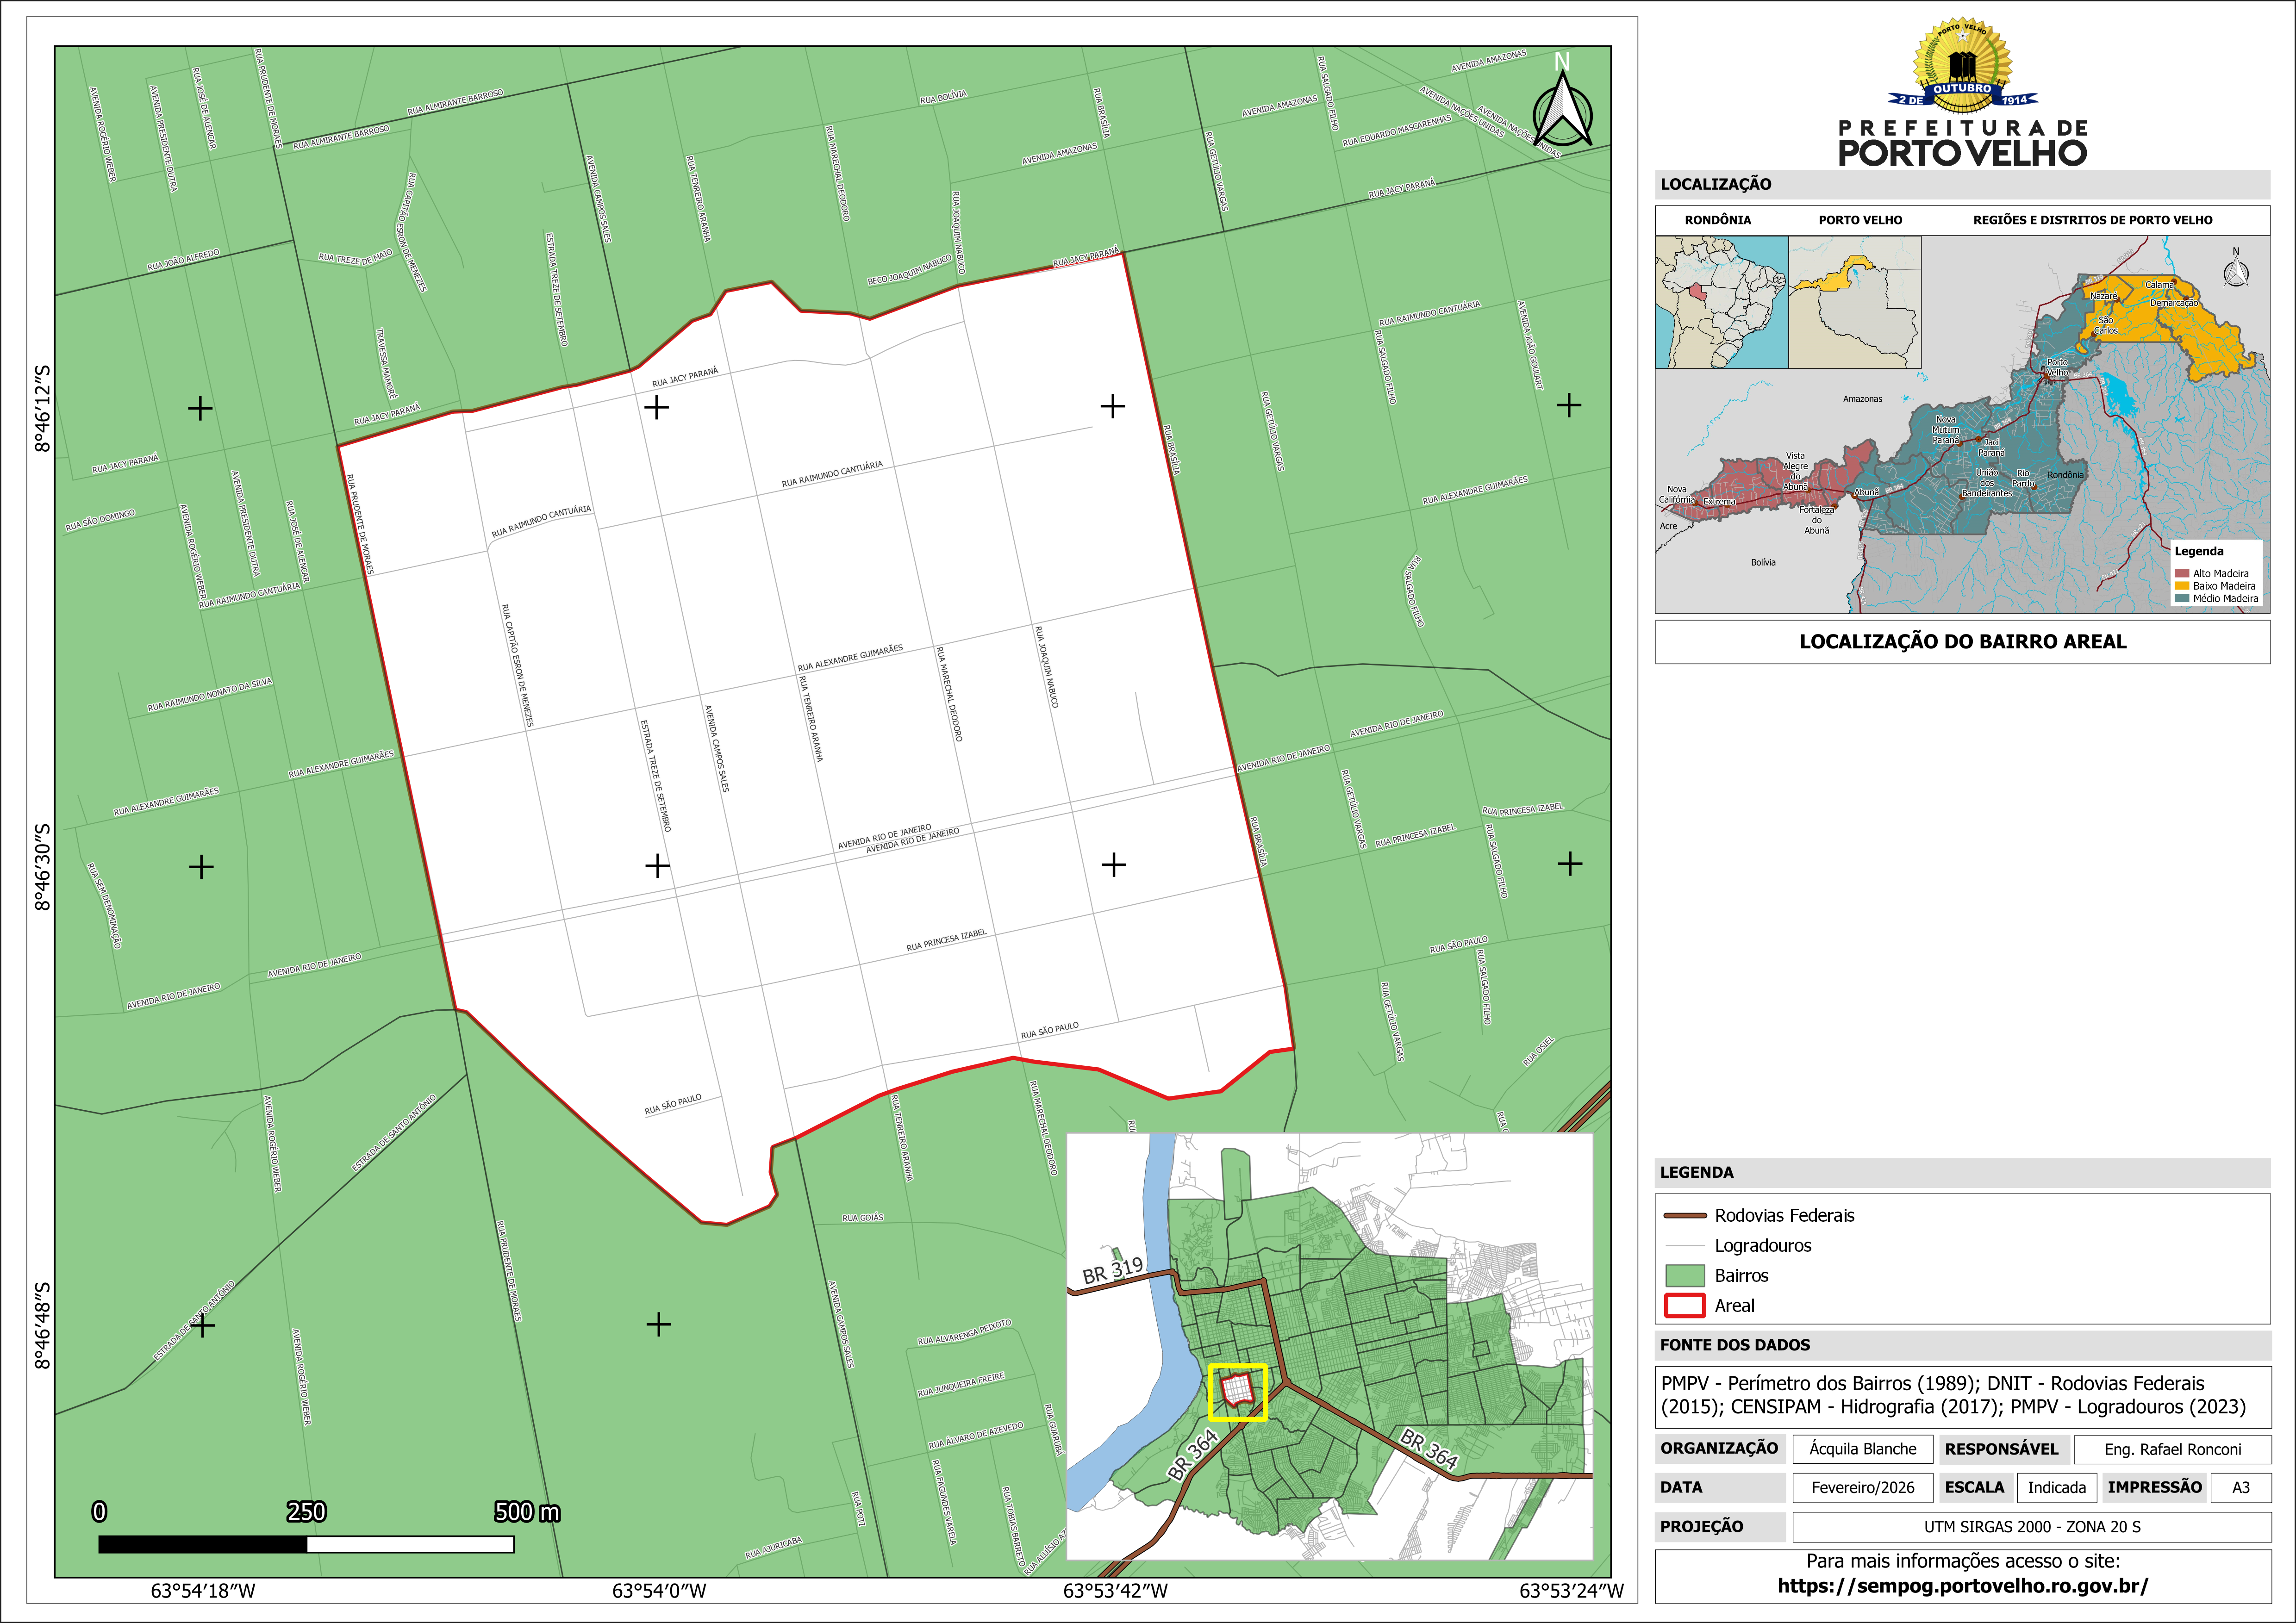
Task: Click the red Areal legend outline symbol
Action: point(1684,1306)
